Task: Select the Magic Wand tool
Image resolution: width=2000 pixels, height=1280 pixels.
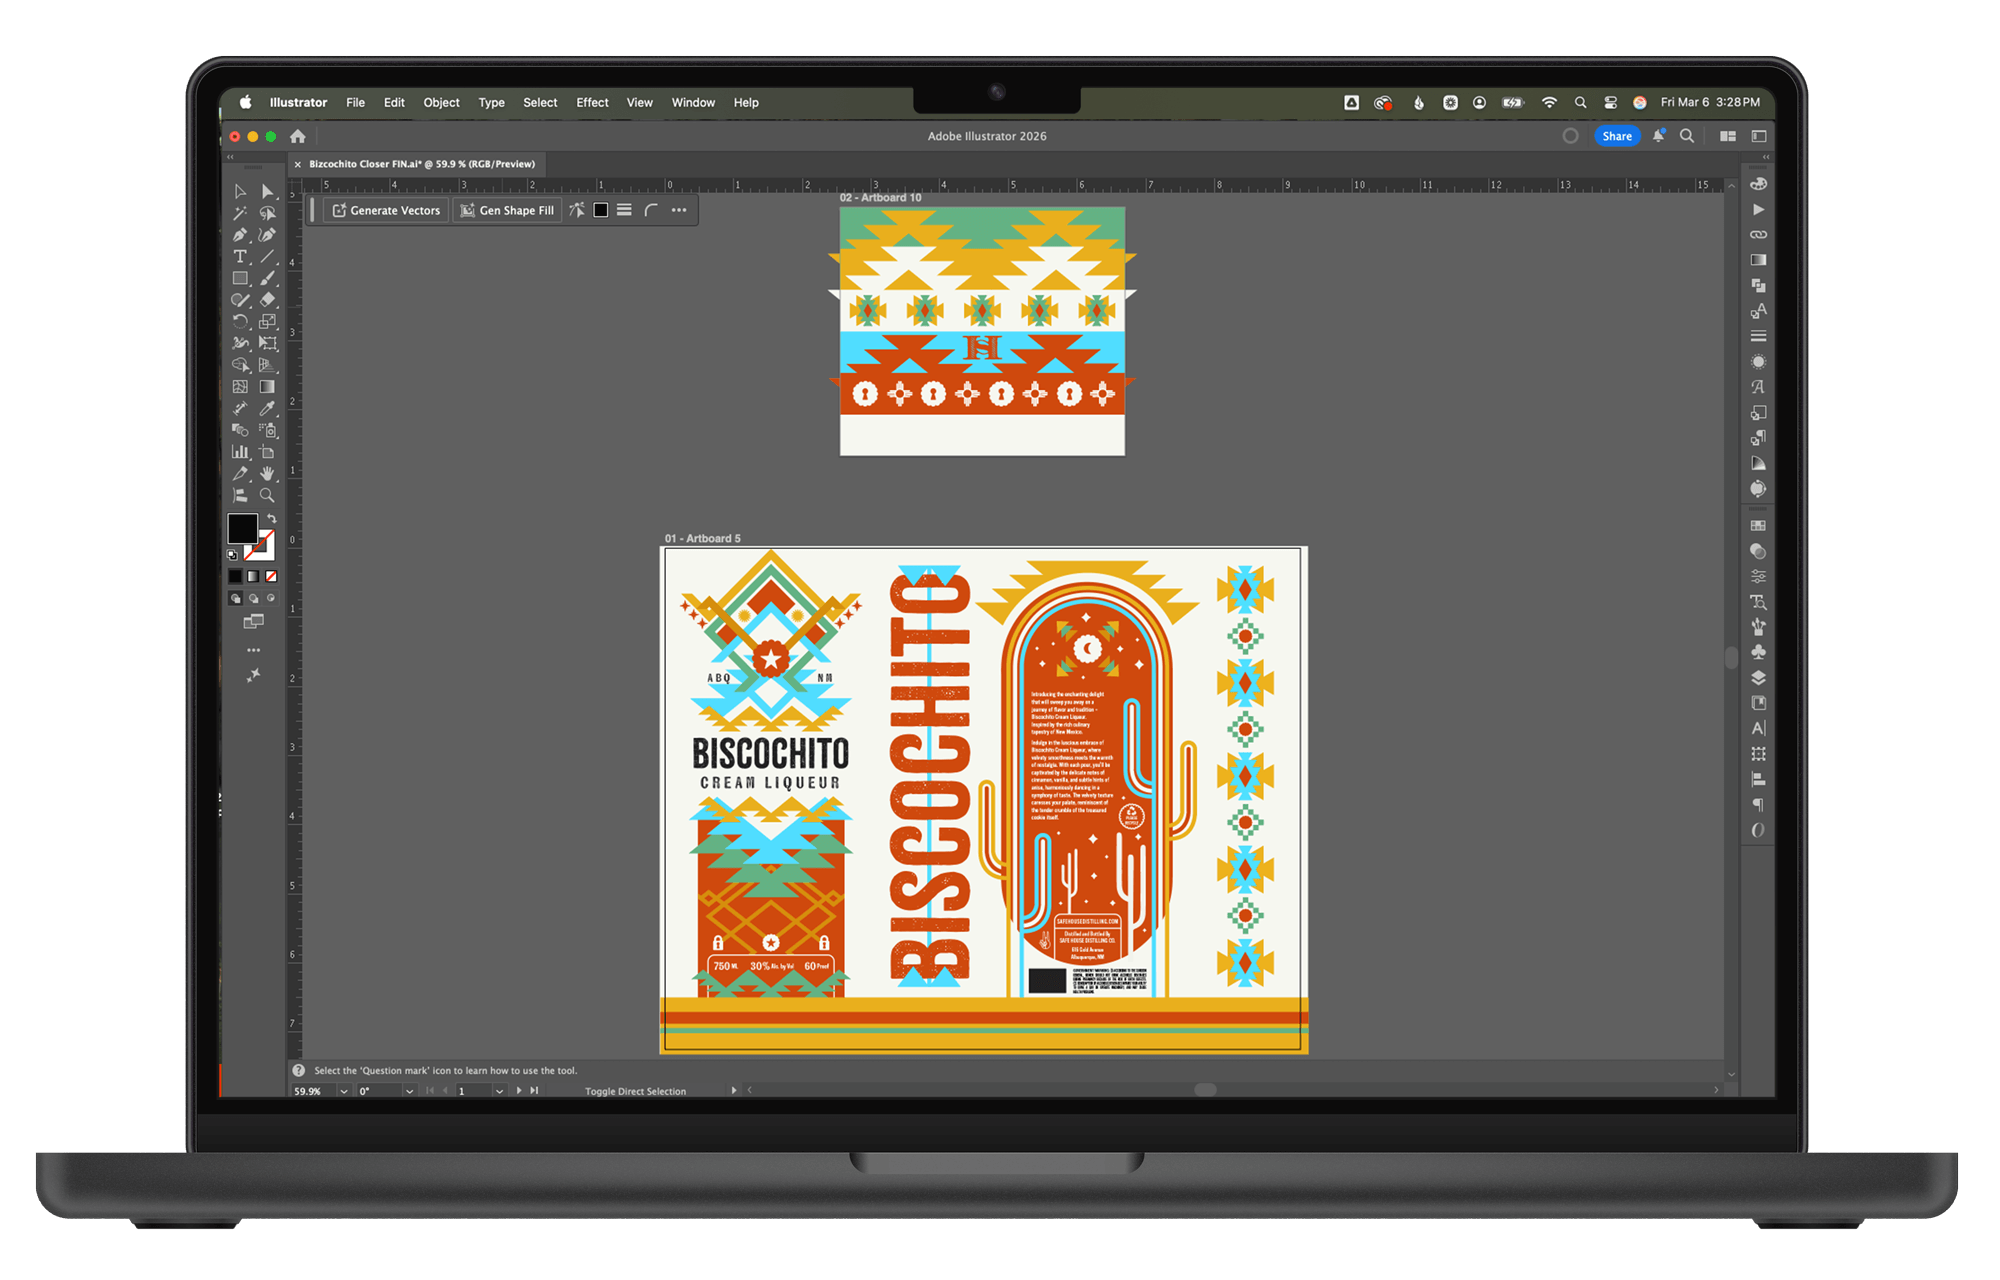Action: coord(240,213)
